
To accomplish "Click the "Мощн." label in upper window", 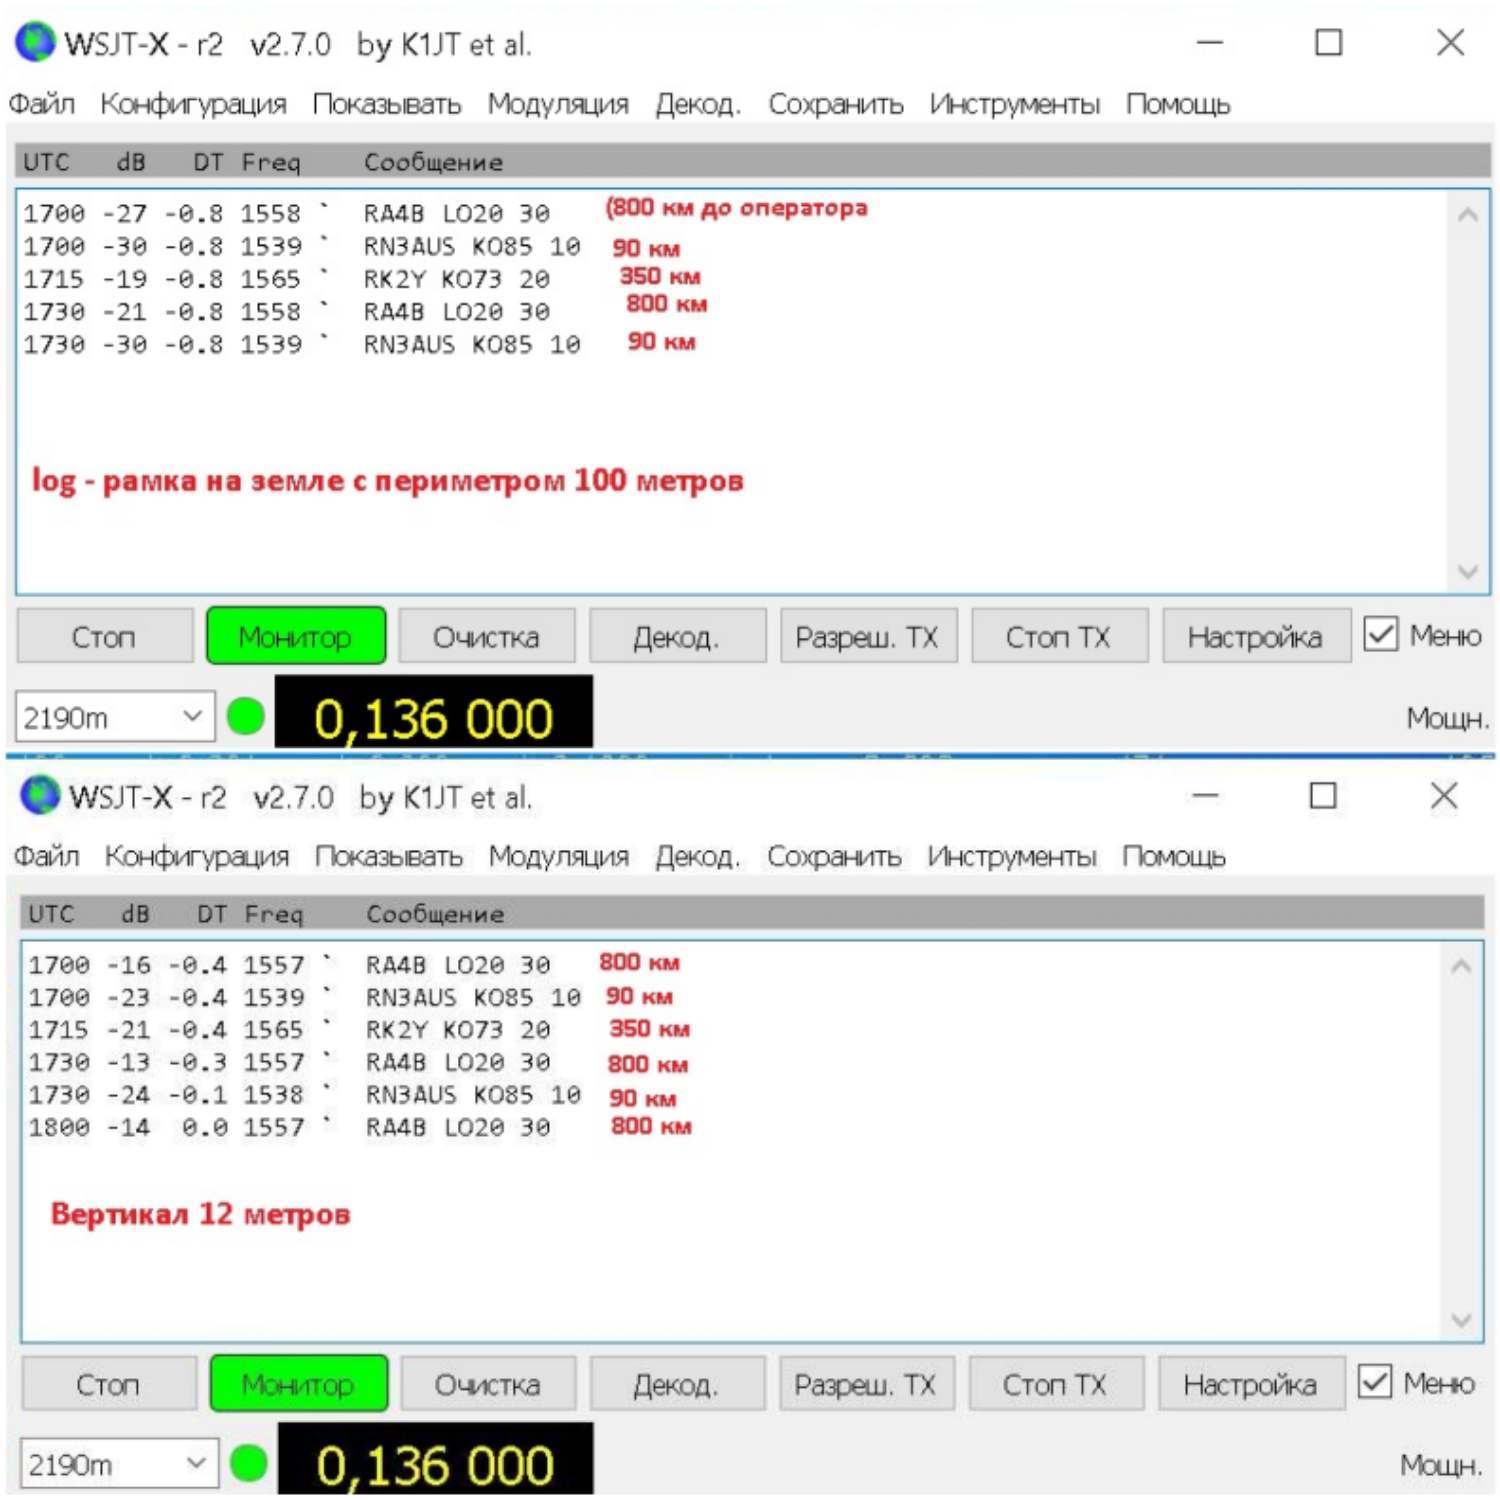I will pos(1447,717).
